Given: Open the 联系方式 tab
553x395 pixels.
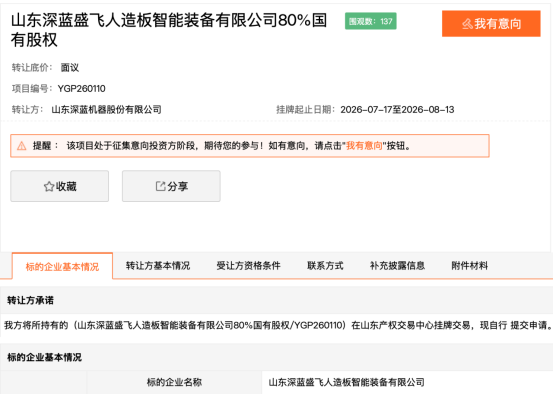Looking at the screenshot, I should [325, 266].
